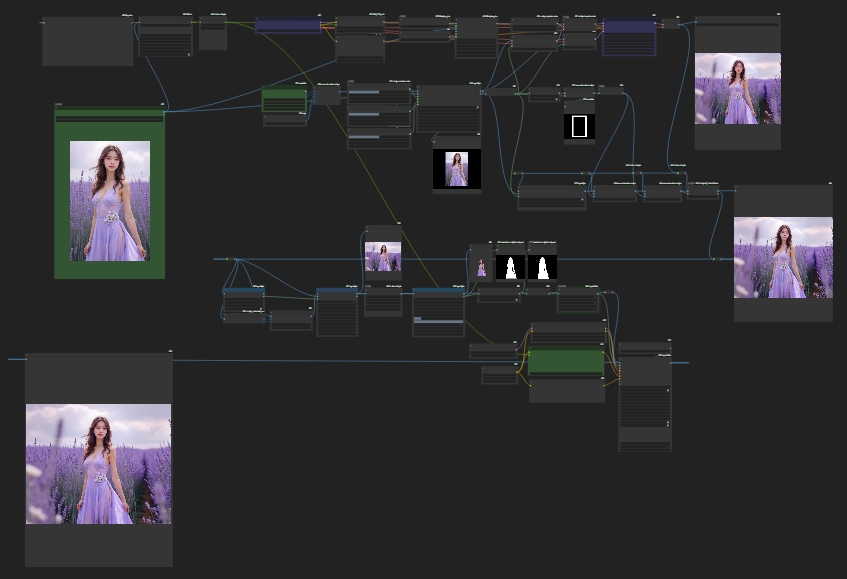847x579 pixels.
Task: Open the filename combo in the green image loader node
Action: (110, 119)
